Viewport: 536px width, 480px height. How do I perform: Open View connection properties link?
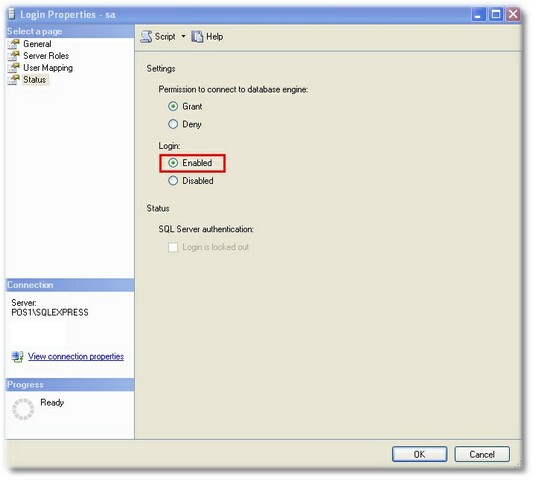(76, 356)
